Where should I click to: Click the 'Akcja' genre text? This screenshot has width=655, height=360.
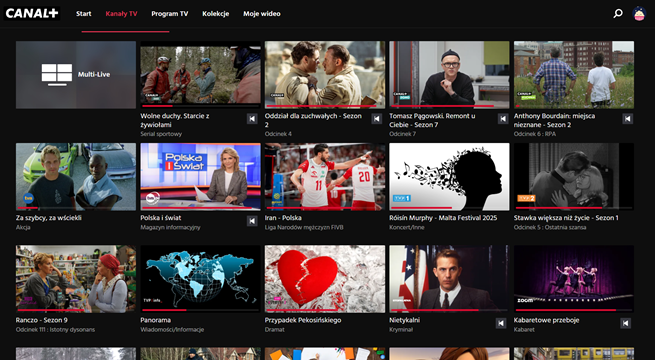pyautogui.click(x=23, y=228)
